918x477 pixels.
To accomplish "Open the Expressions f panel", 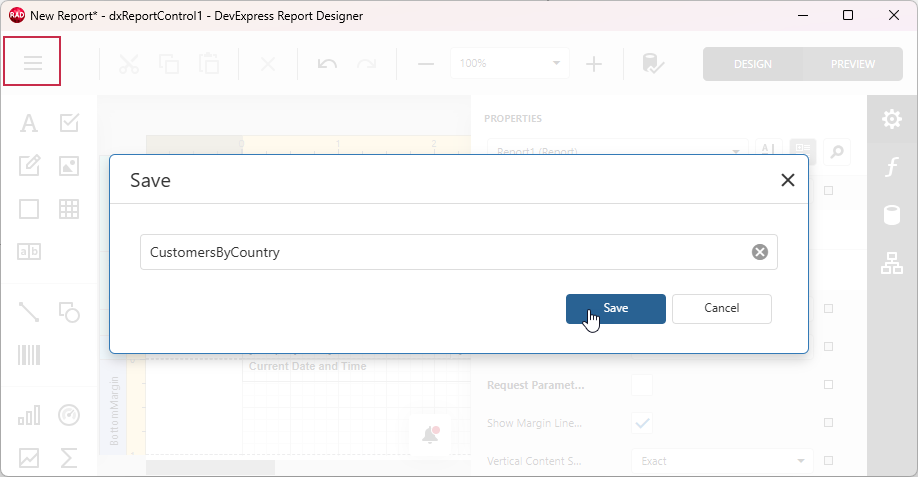I will (892, 167).
